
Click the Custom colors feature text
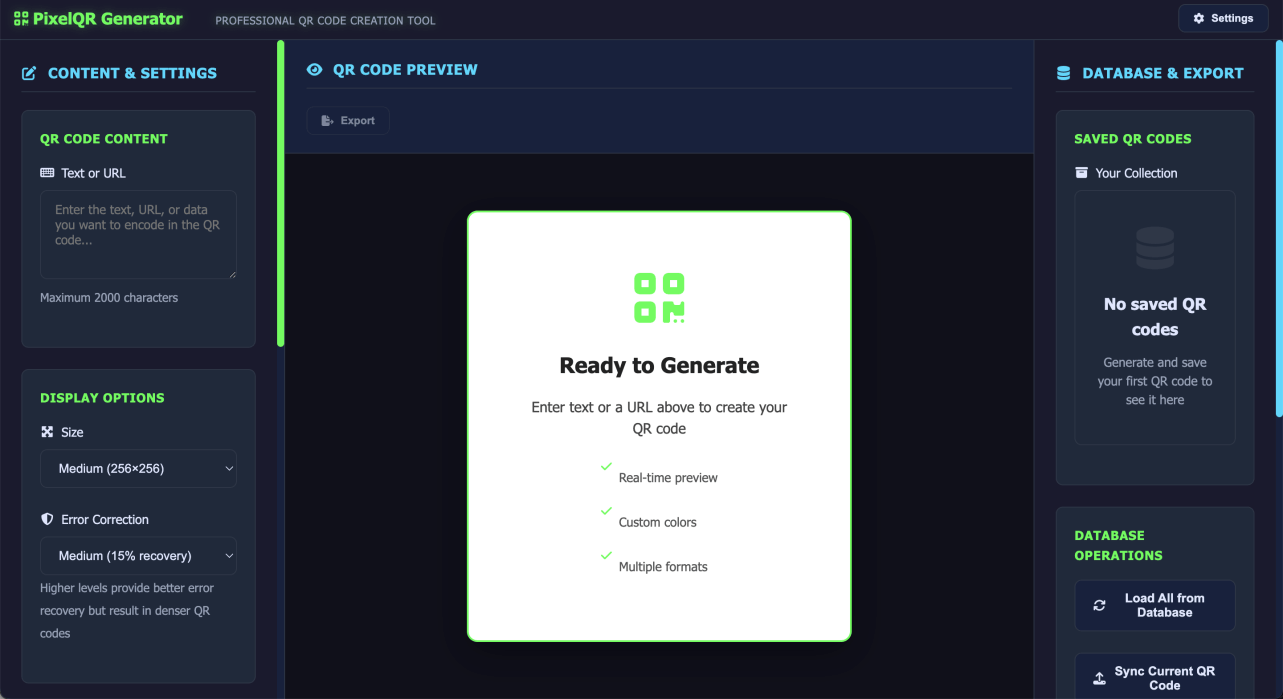pos(658,522)
